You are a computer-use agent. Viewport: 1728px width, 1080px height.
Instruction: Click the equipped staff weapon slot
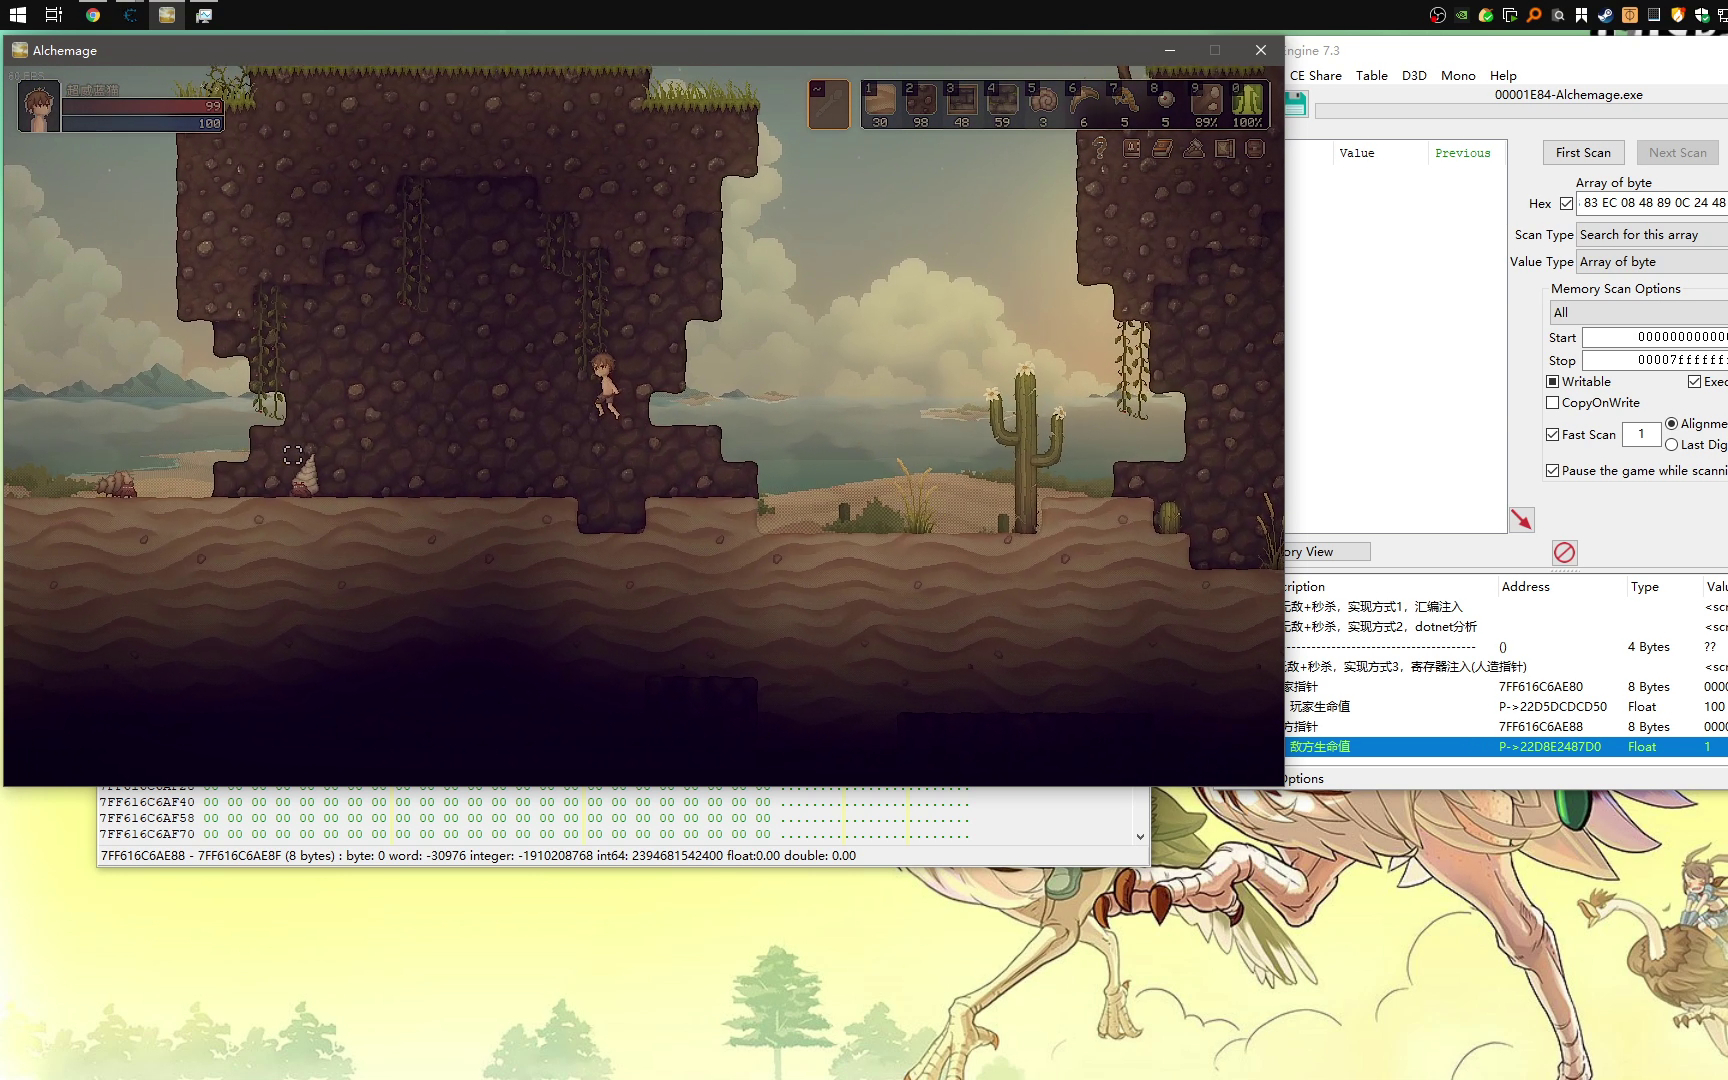[829, 104]
